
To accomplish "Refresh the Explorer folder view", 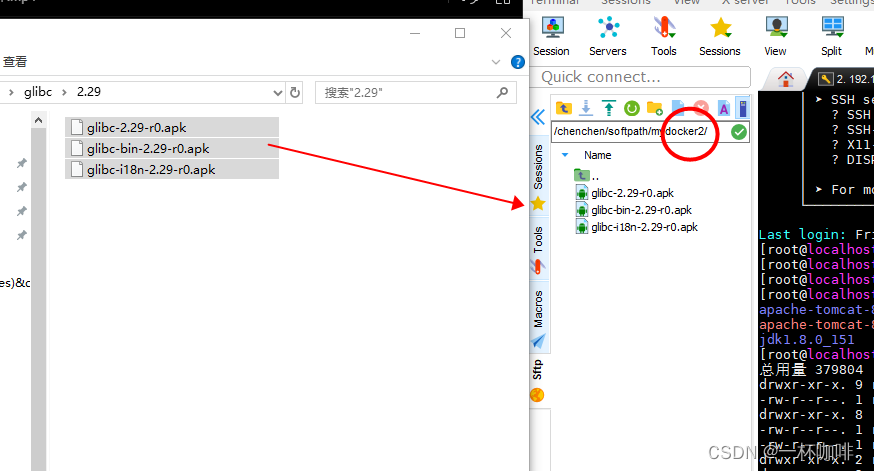I will [x=295, y=93].
